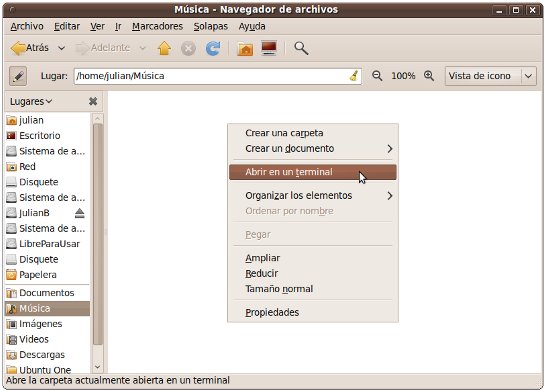545x391 pixels.
Task: Go back with the Atrás arrow button
Action: click(30, 48)
